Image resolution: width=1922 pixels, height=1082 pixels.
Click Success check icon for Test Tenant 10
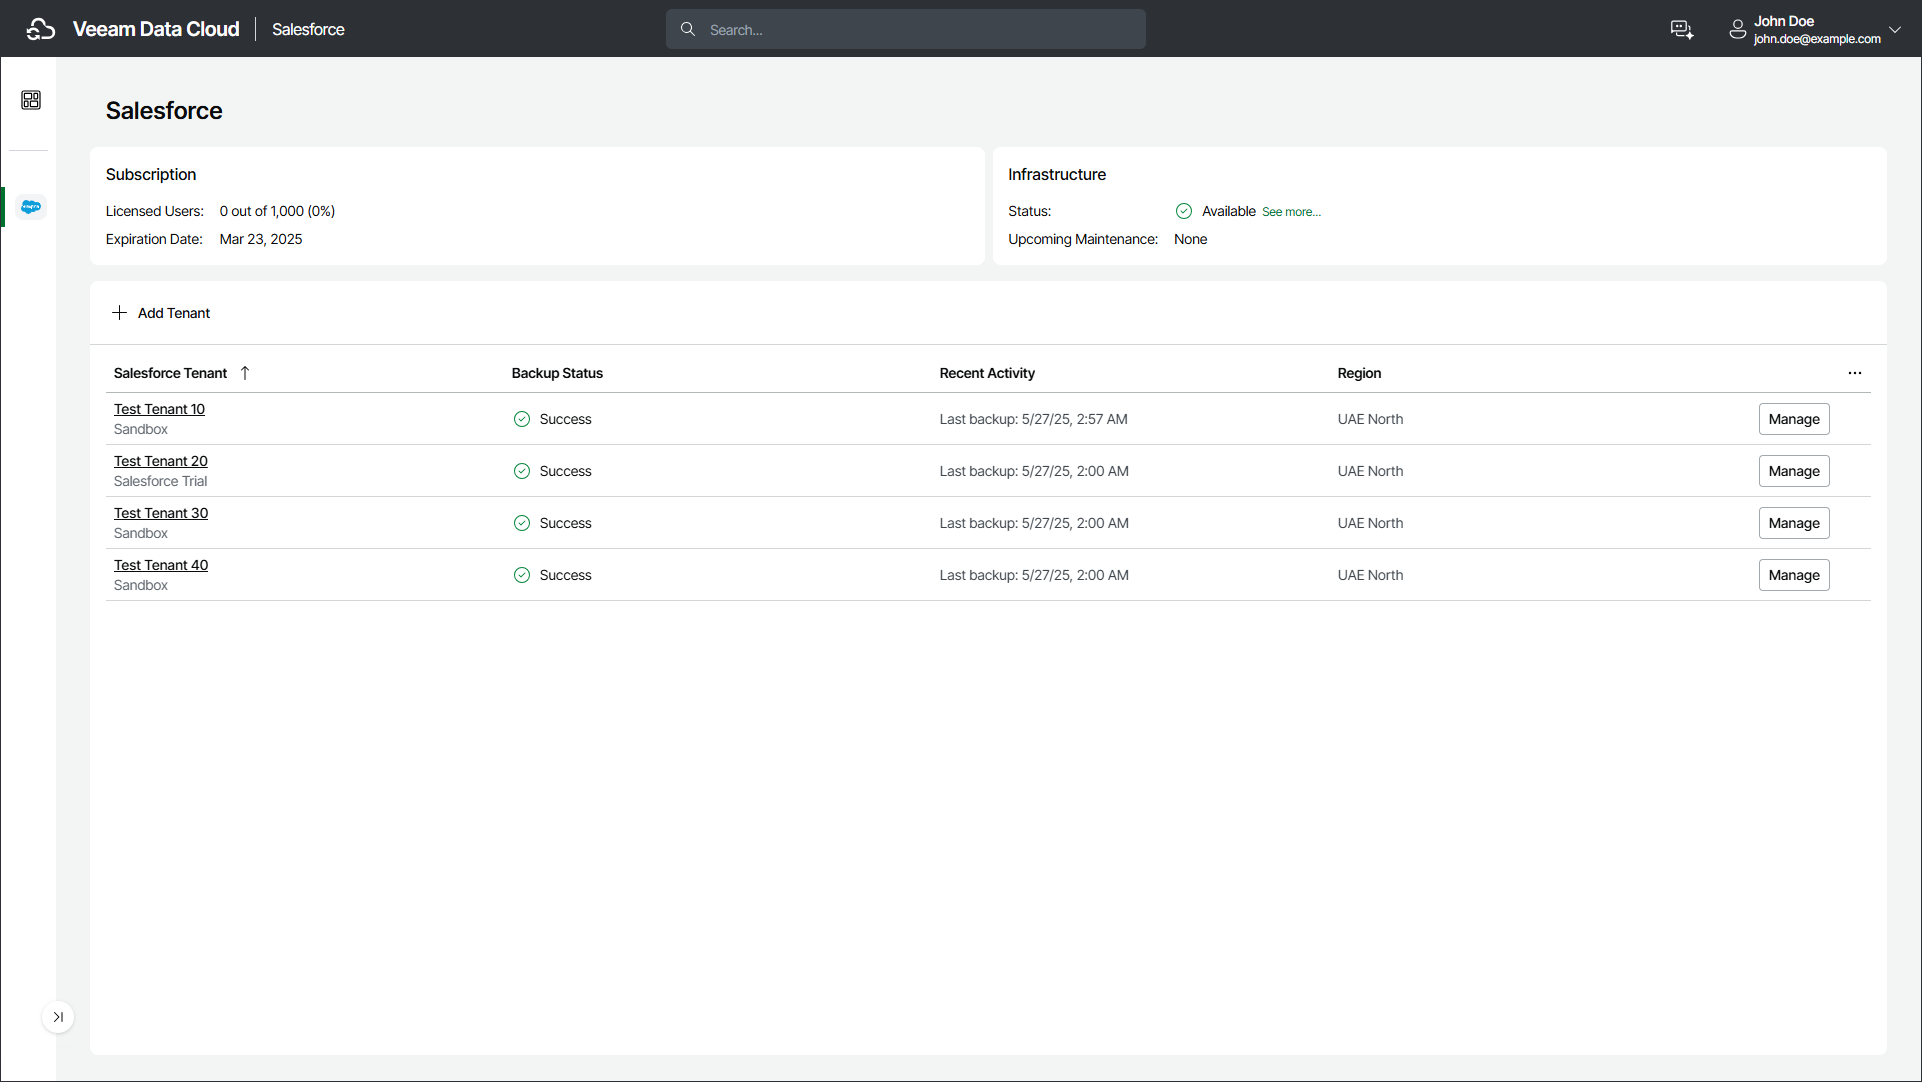[x=522, y=419]
